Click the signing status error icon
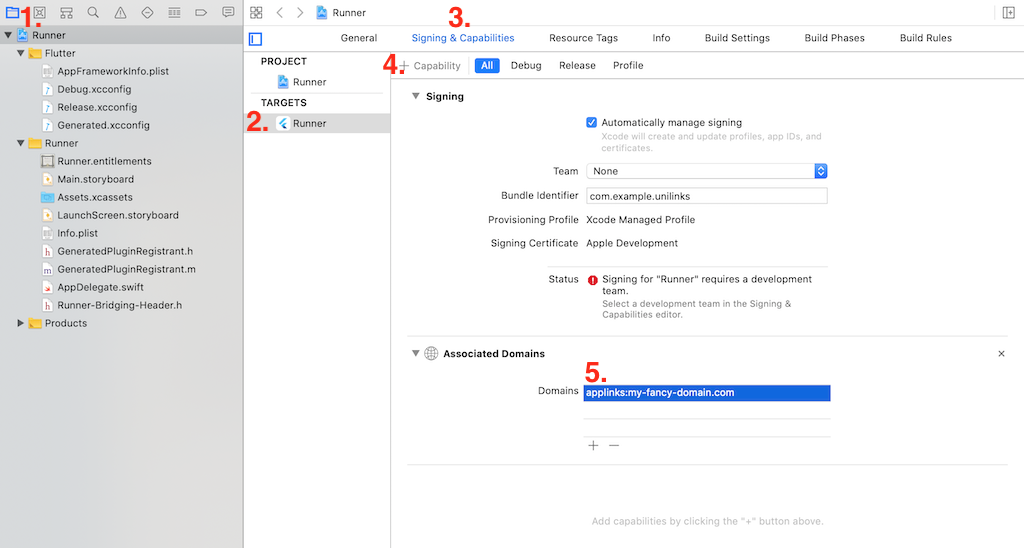This screenshot has width=1024, height=548. pyautogui.click(x=592, y=280)
